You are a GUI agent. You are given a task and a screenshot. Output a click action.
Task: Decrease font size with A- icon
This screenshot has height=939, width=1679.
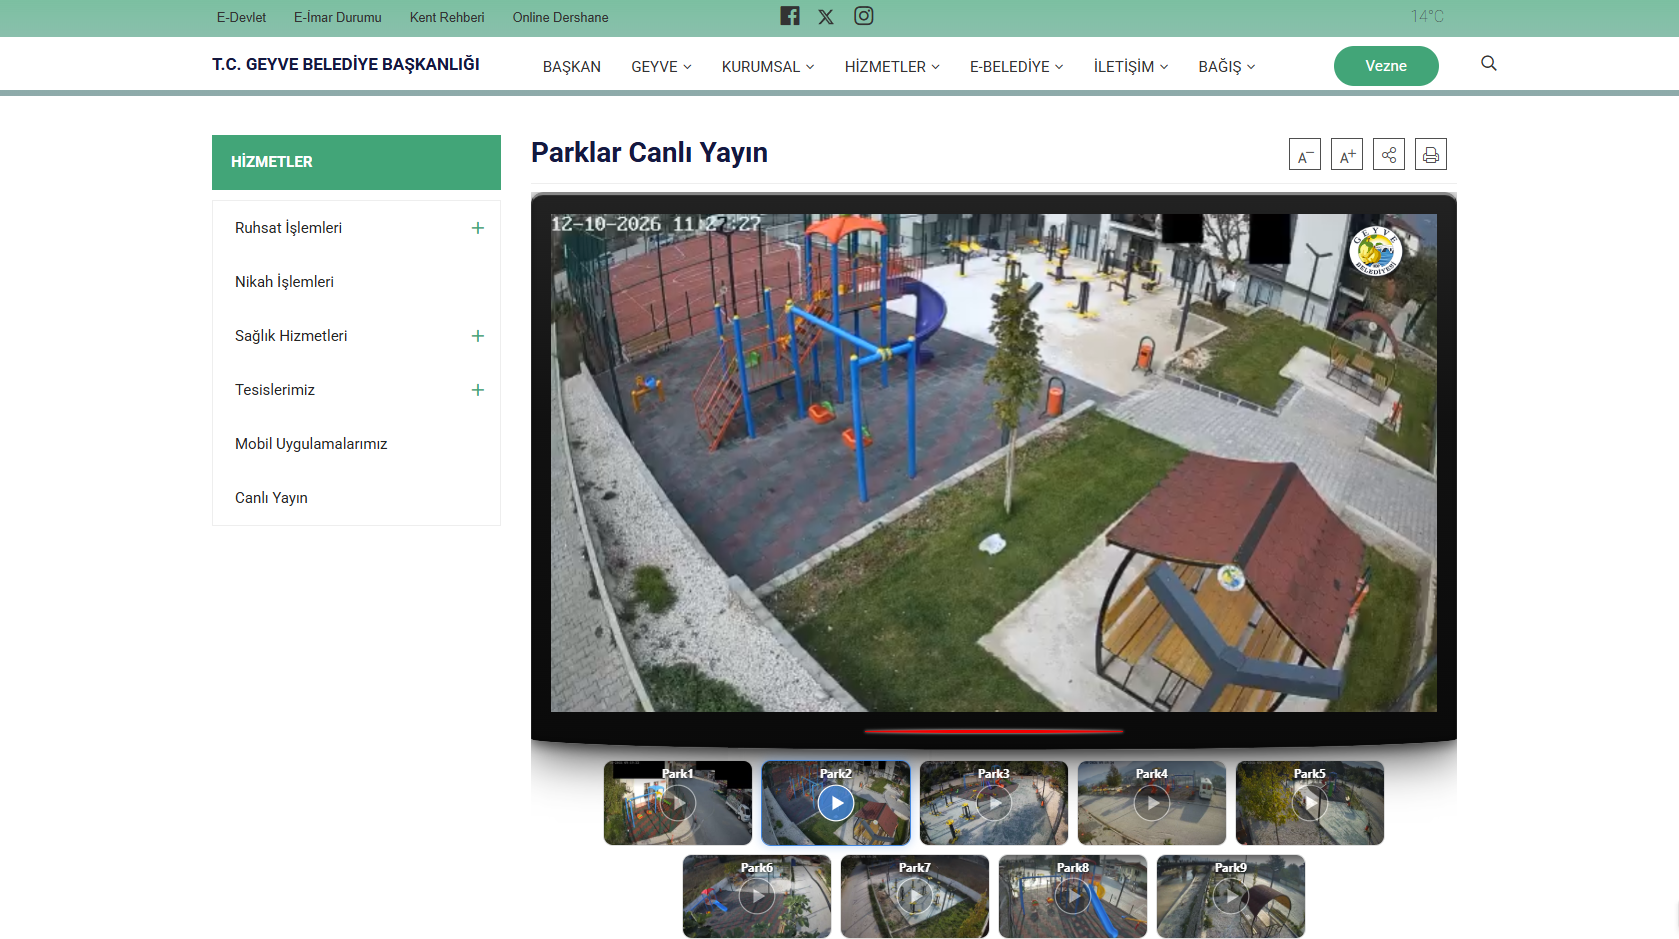1305,154
